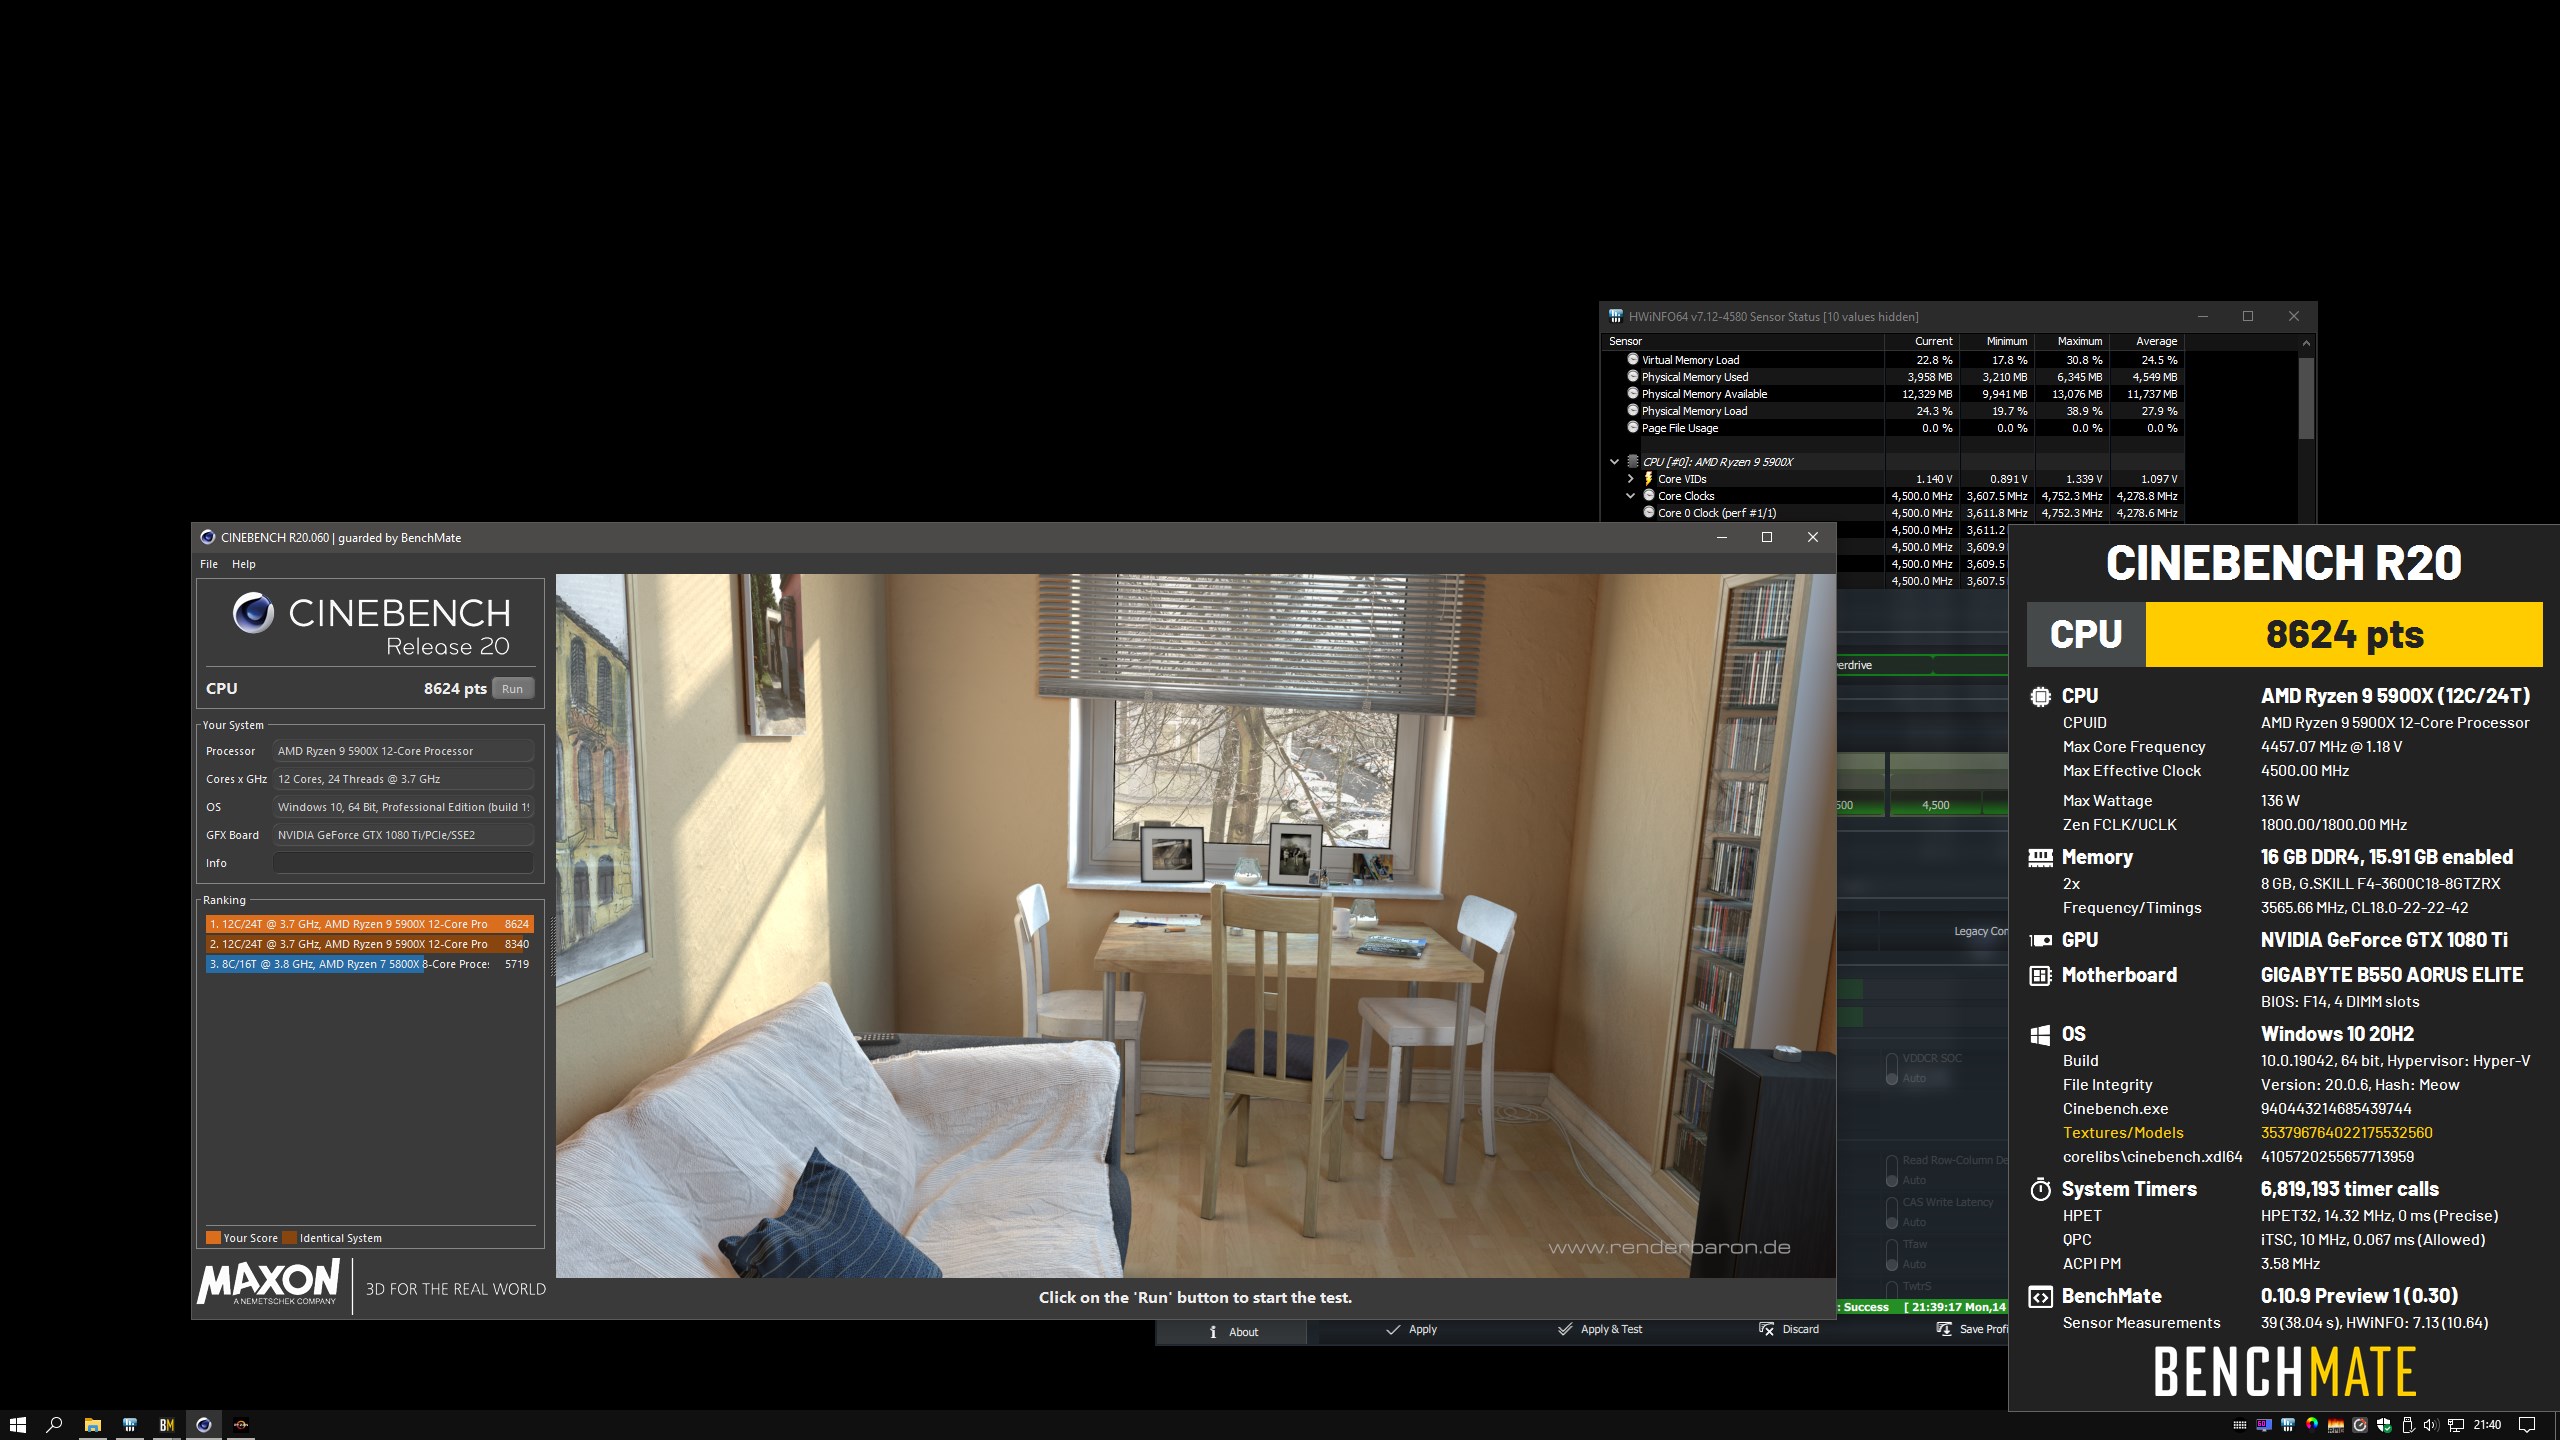The width and height of the screenshot is (2560, 1440).
Task: Toggle the Tfaw Auto switch
Action: [x=1892, y=1254]
